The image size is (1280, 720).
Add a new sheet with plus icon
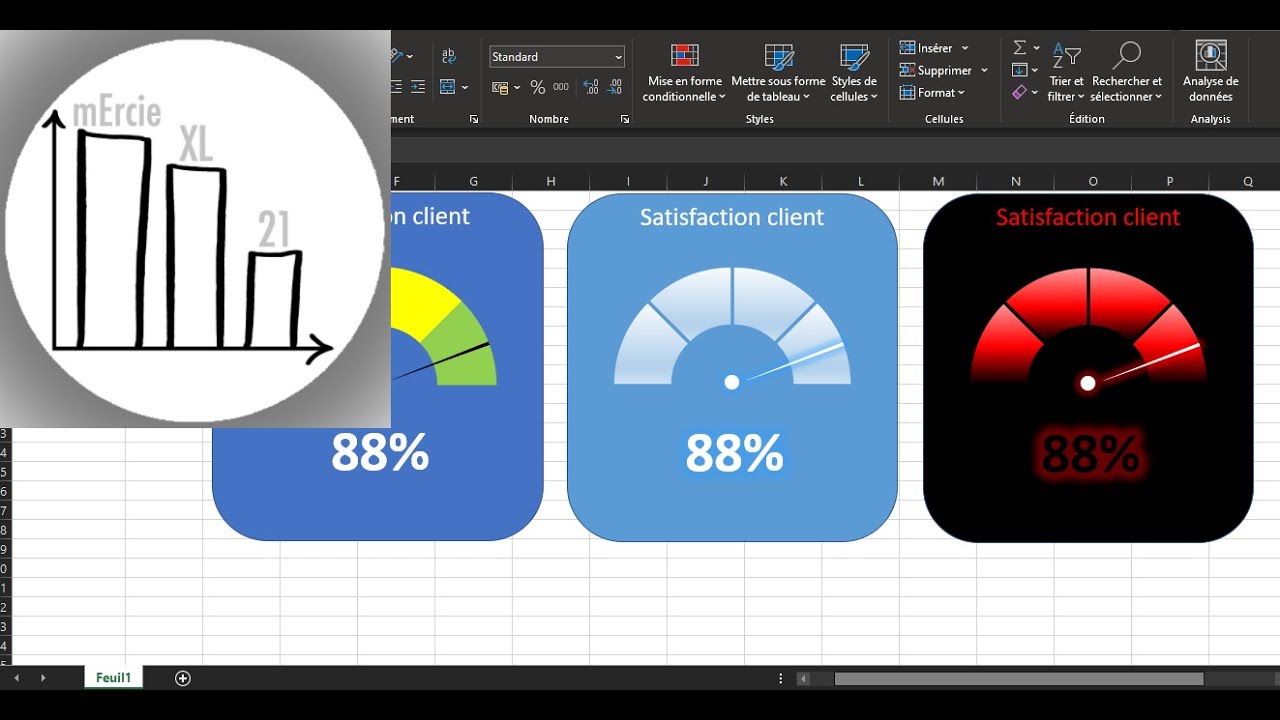[x=183, y=678]
